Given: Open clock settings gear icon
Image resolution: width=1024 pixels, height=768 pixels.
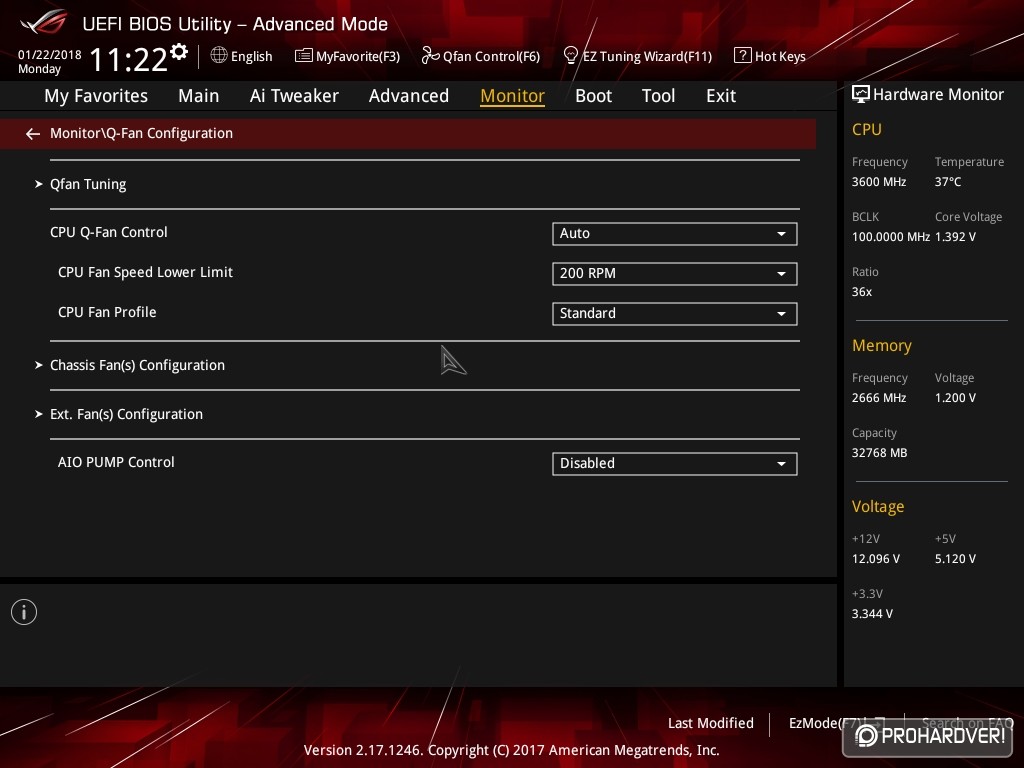Looking at the screenshot, I should [x=179, y=52].
